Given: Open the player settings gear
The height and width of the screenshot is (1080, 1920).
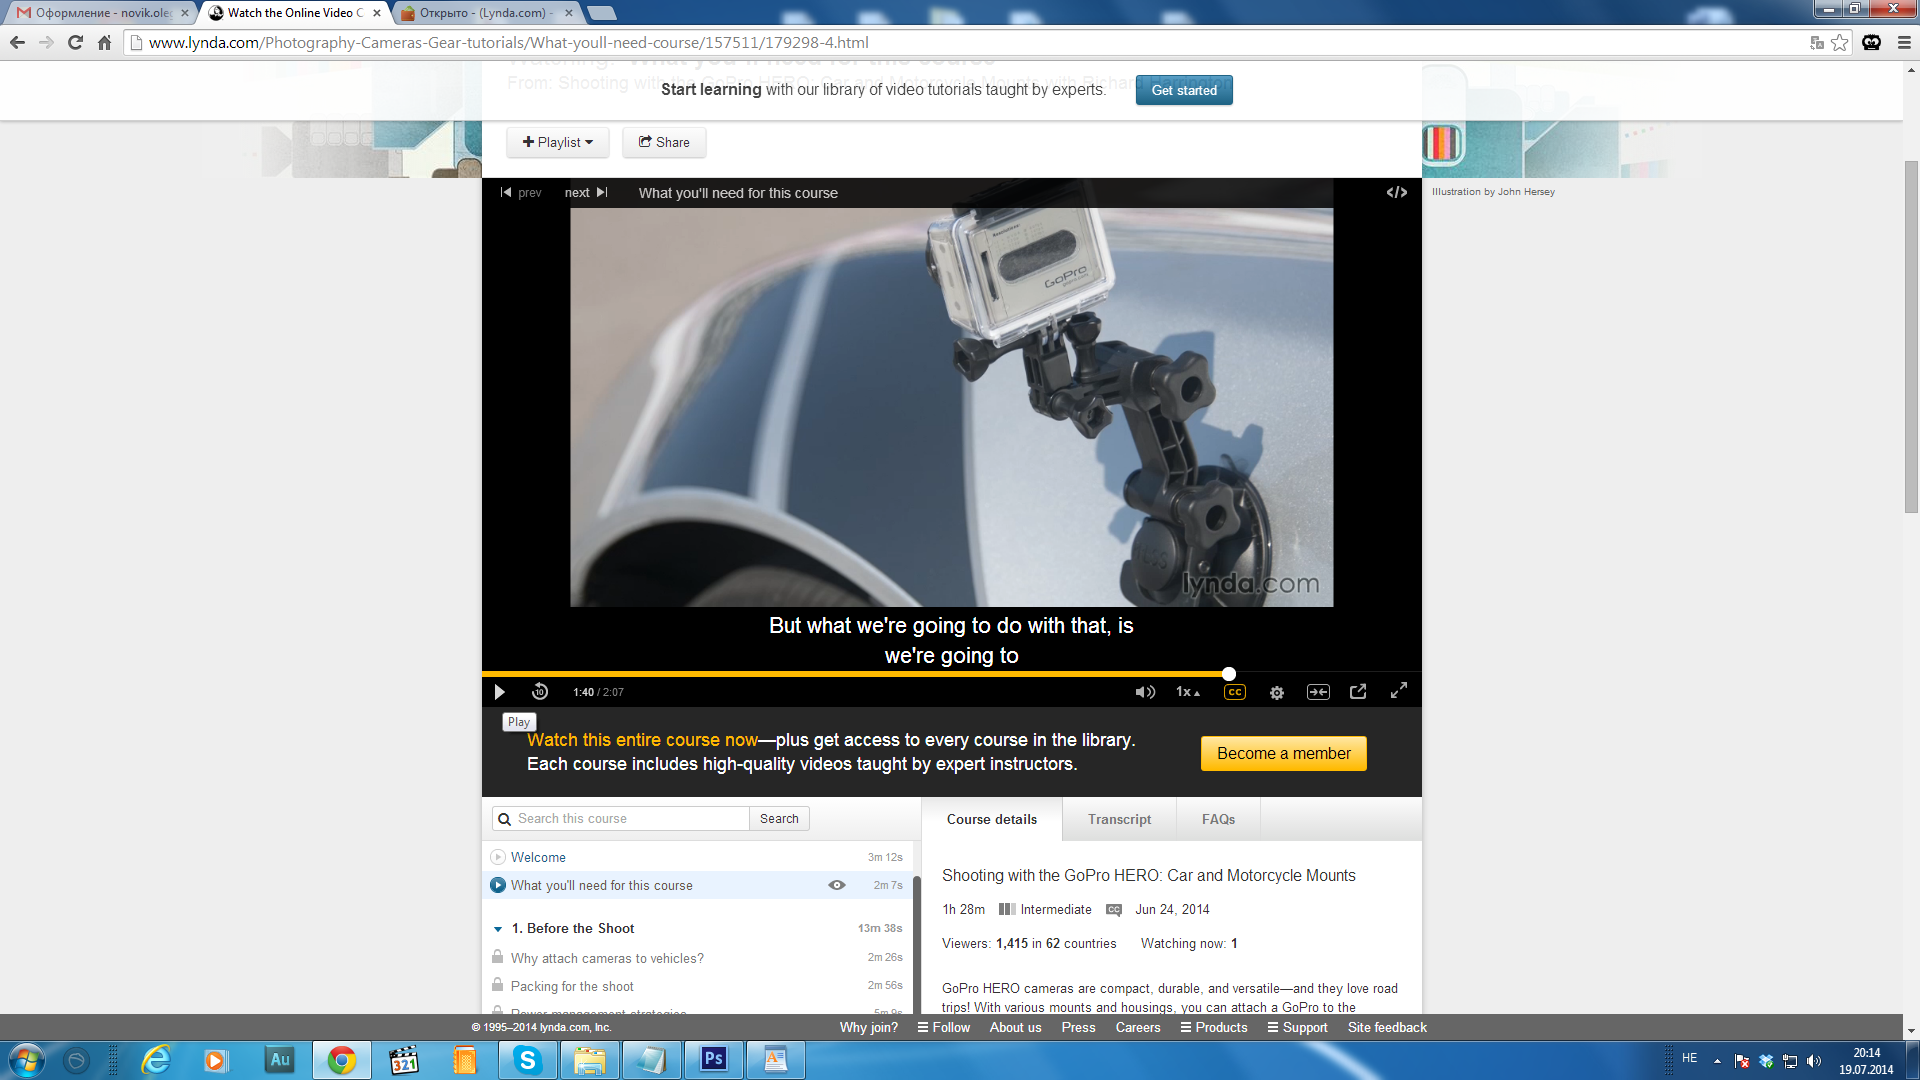Looking at the screenshot, I should point(1277,692).
